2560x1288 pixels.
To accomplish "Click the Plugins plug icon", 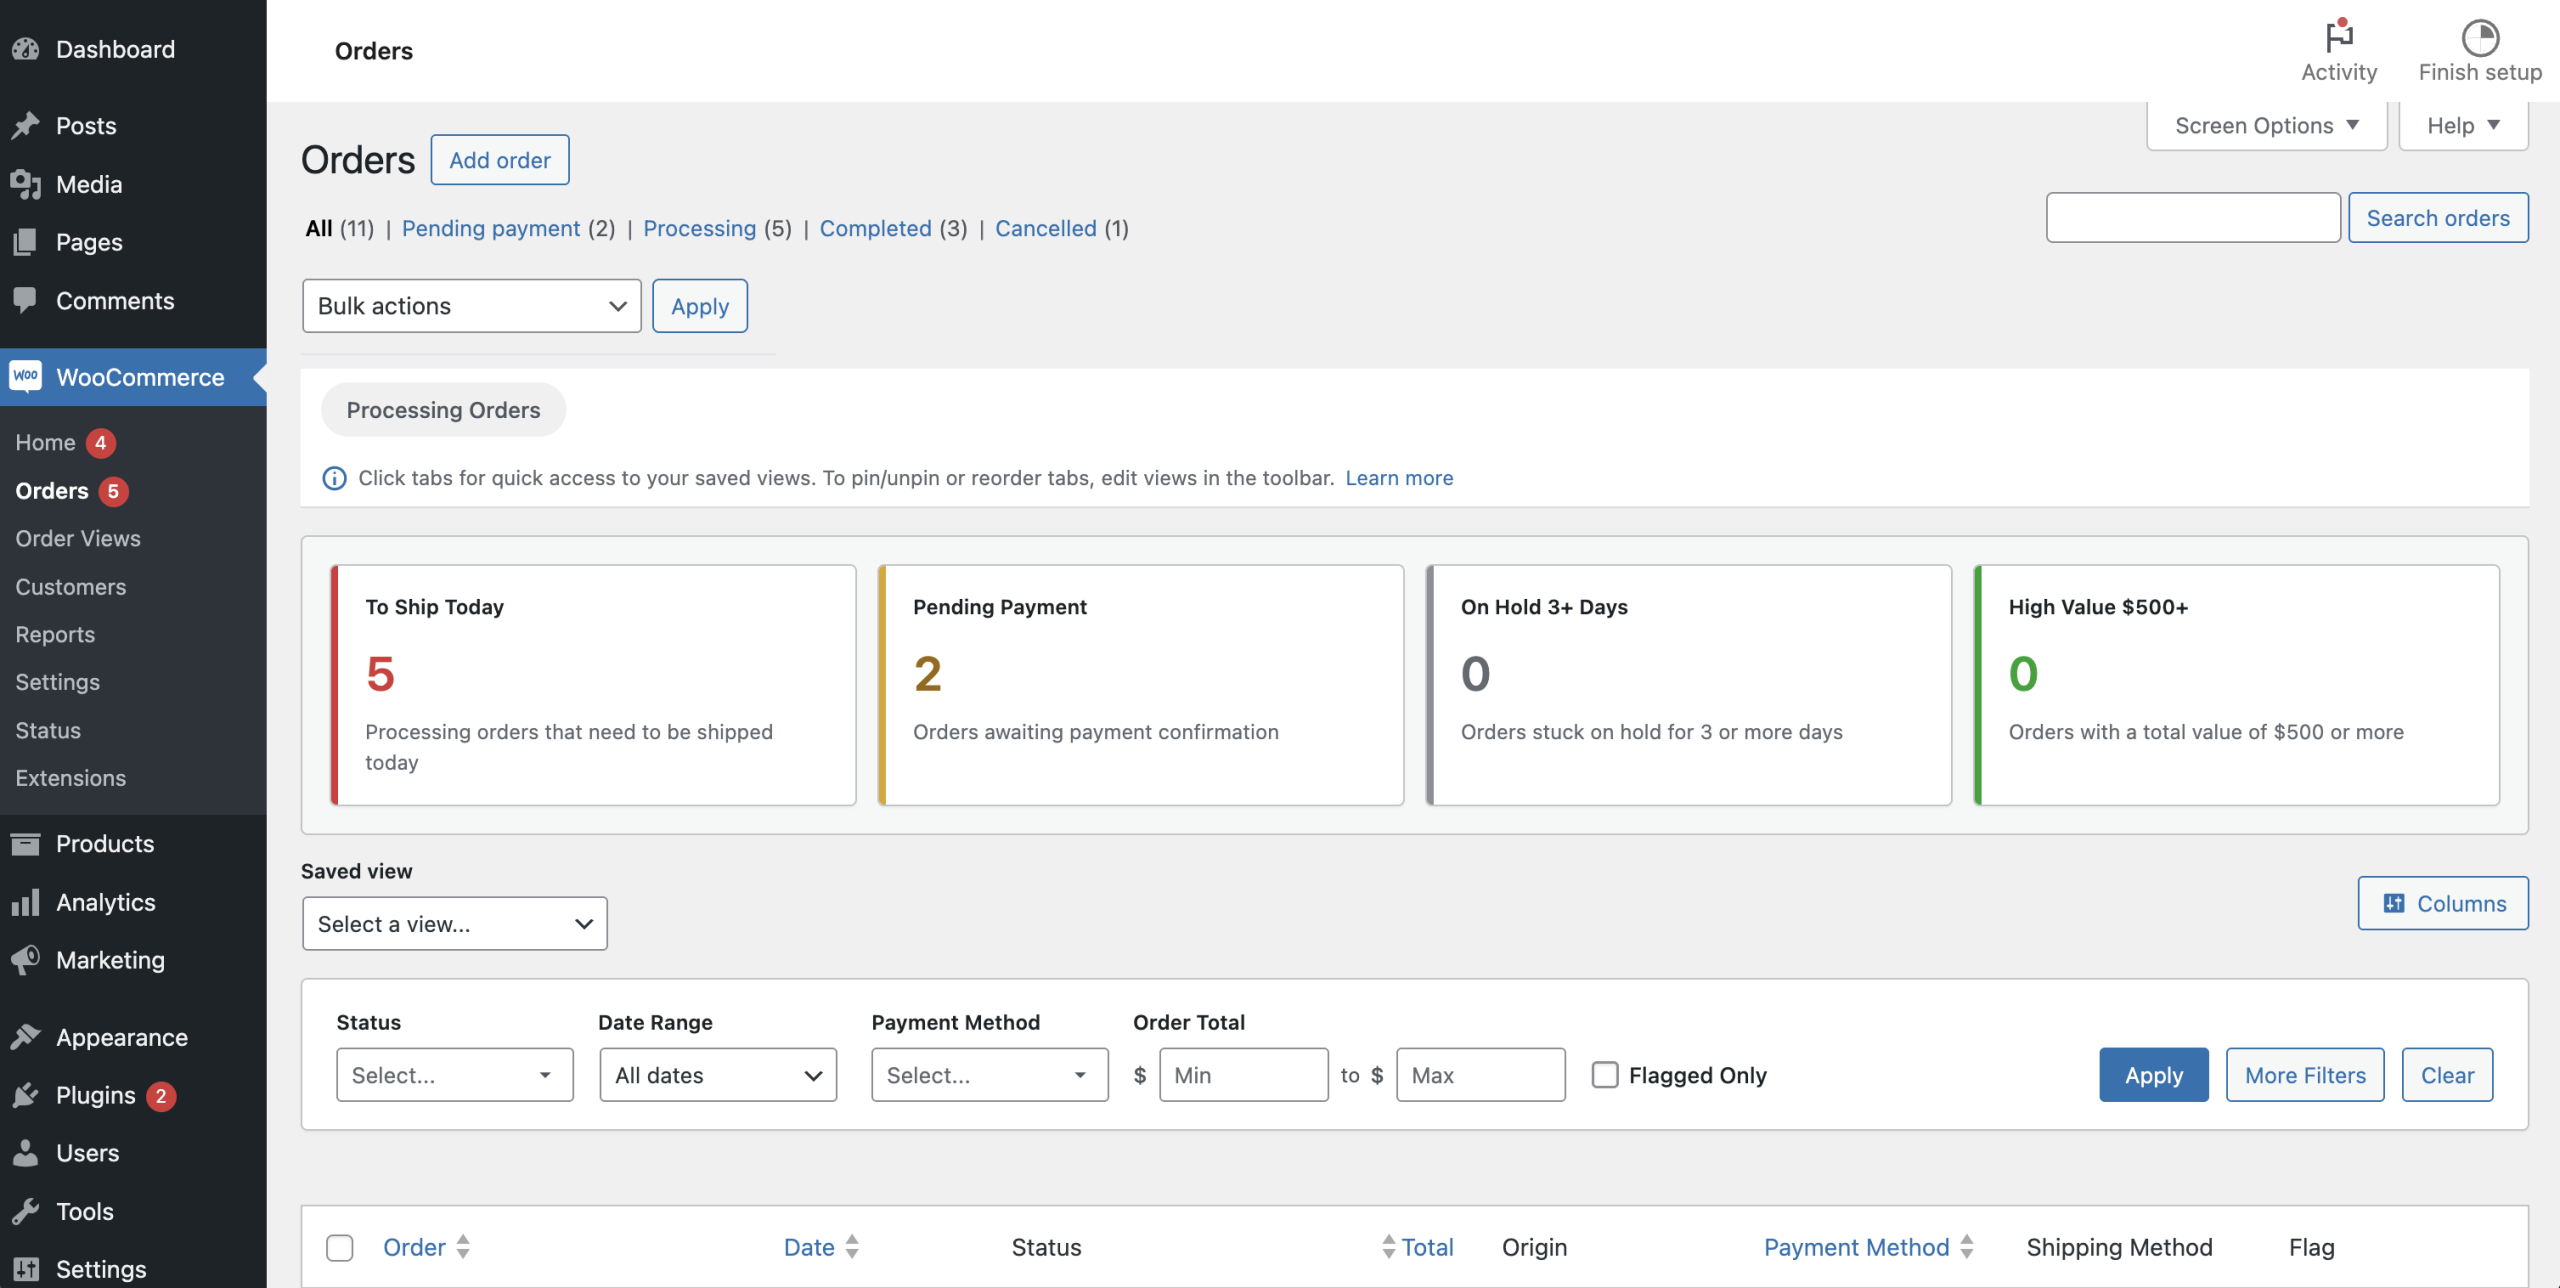I will coord(26,1095).
